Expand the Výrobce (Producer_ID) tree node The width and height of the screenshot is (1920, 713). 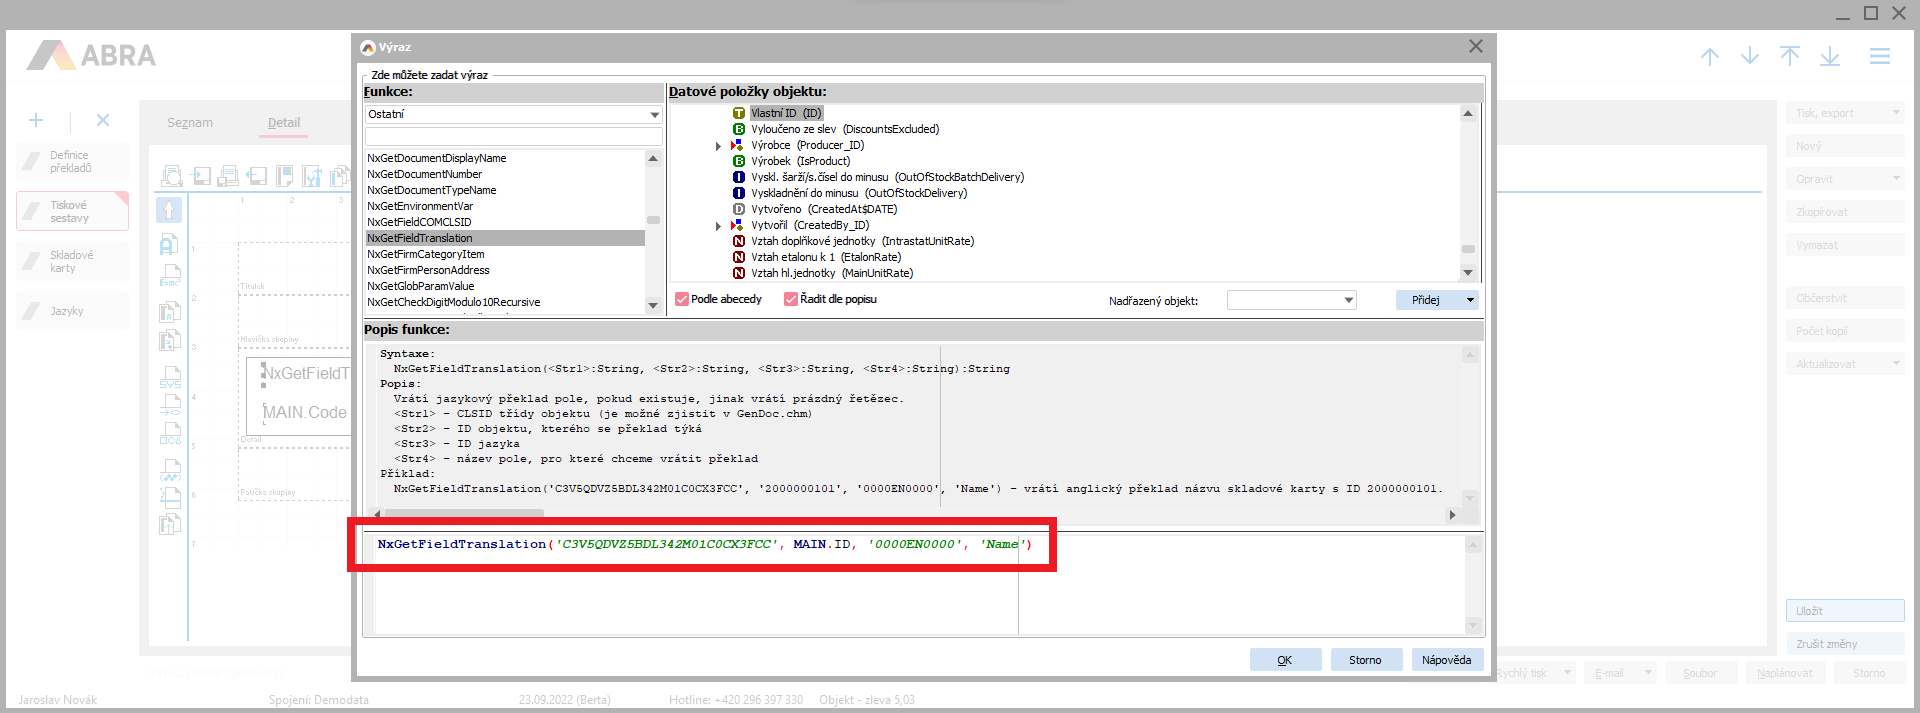(x=718, y=146)
